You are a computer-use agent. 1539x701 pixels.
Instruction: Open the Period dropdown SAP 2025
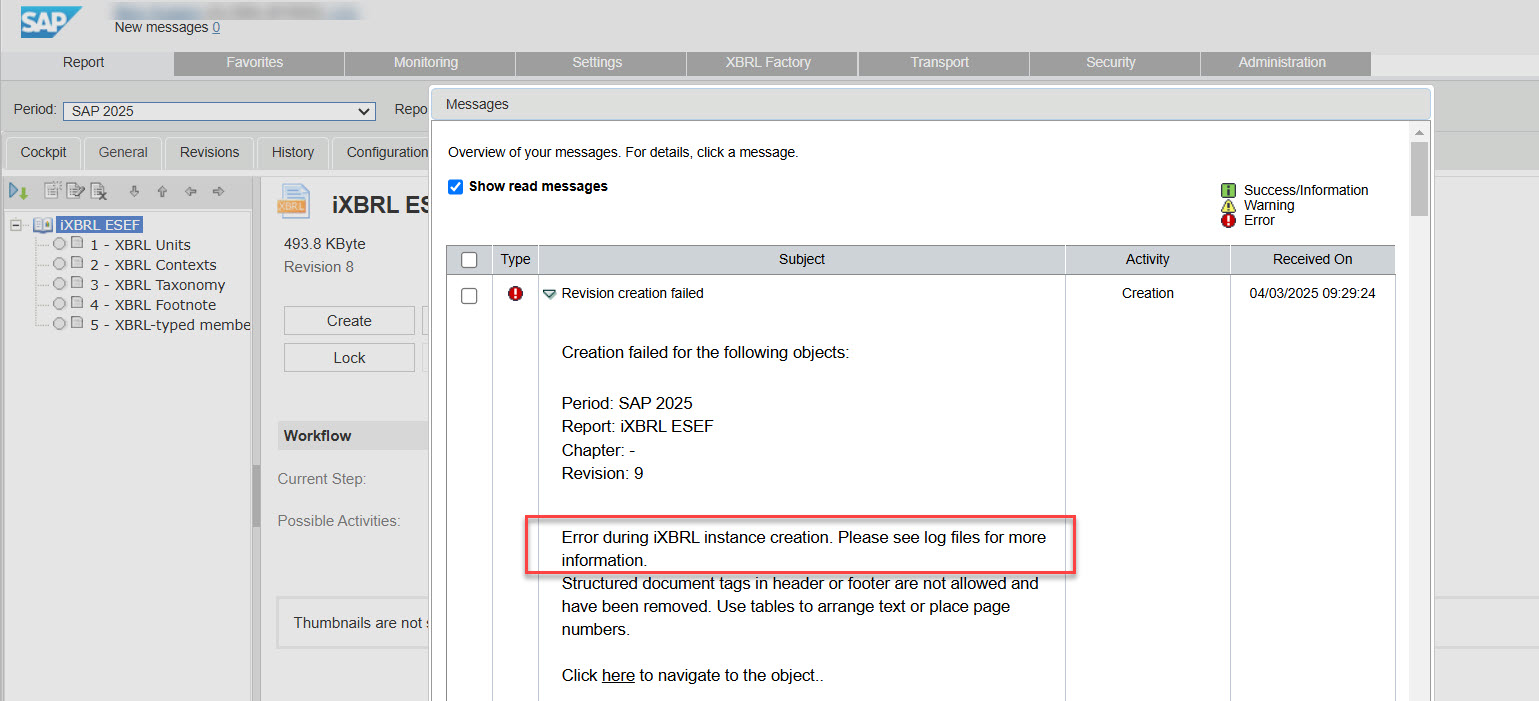219,111
